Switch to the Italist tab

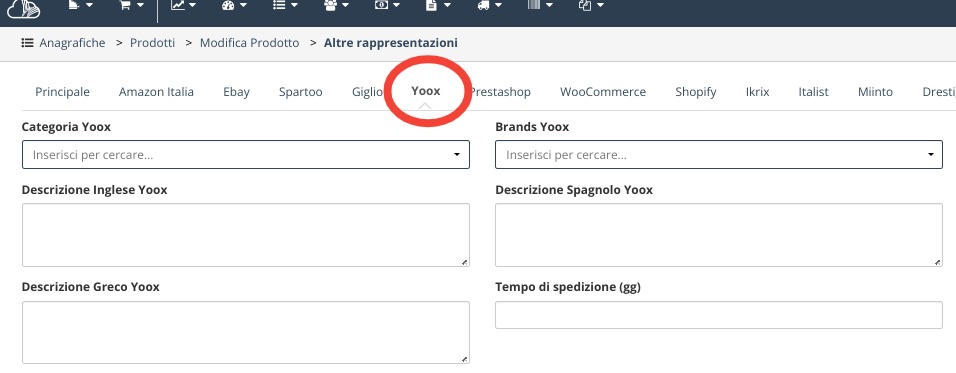tap(813, 92)
